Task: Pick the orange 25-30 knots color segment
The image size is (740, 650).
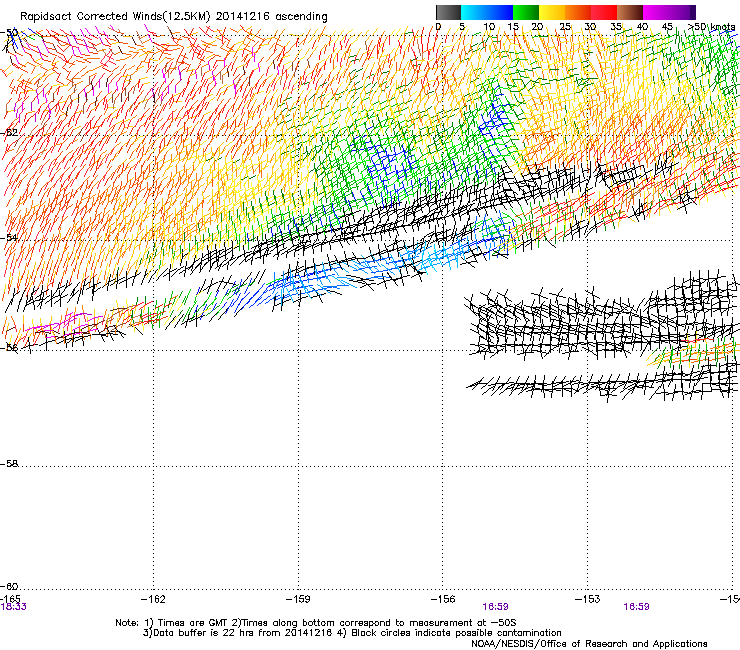Action: tap(578, 12)
